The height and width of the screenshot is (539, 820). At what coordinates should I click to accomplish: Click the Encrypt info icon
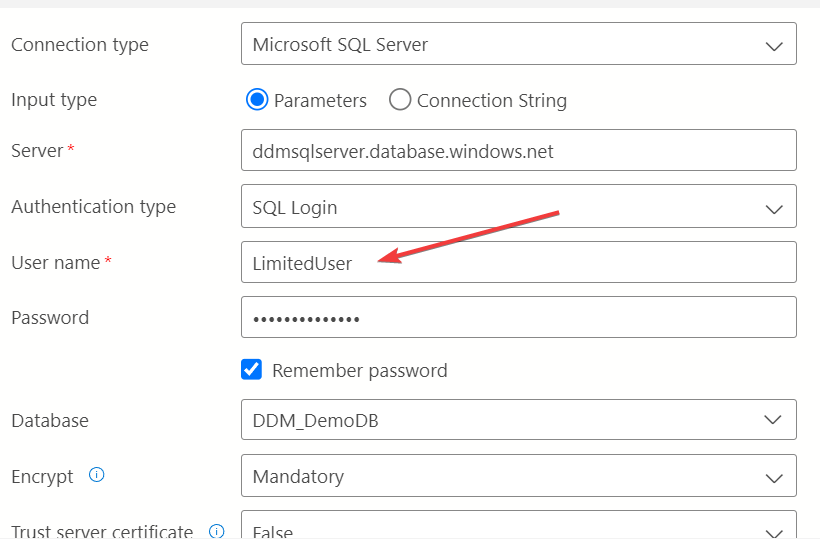coord(97,475)
